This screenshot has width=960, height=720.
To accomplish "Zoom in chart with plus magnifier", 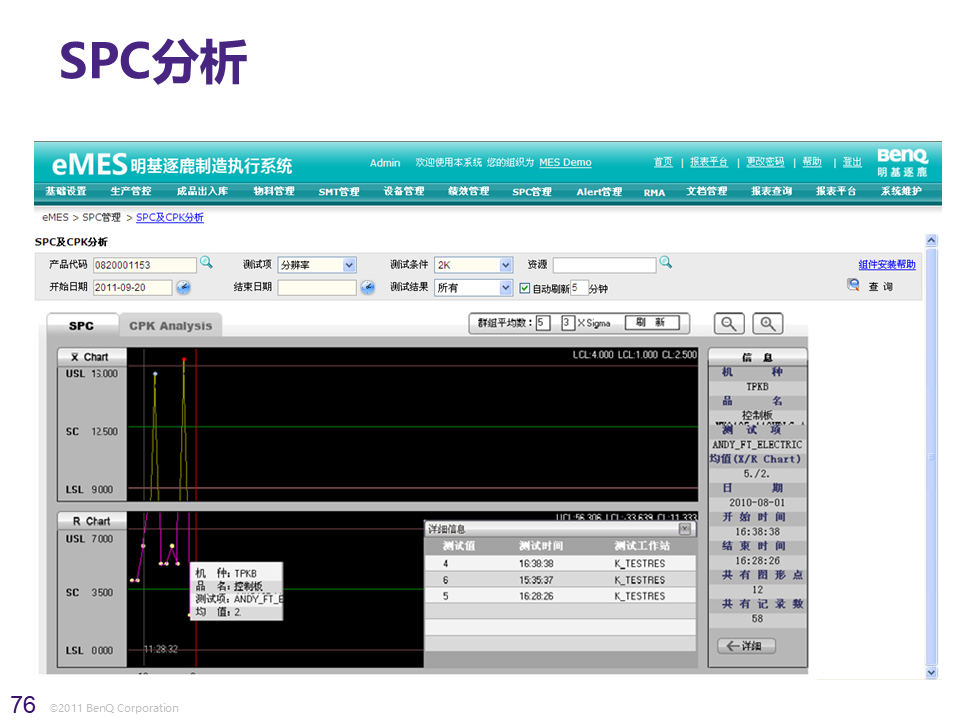I will coord(768,324).
